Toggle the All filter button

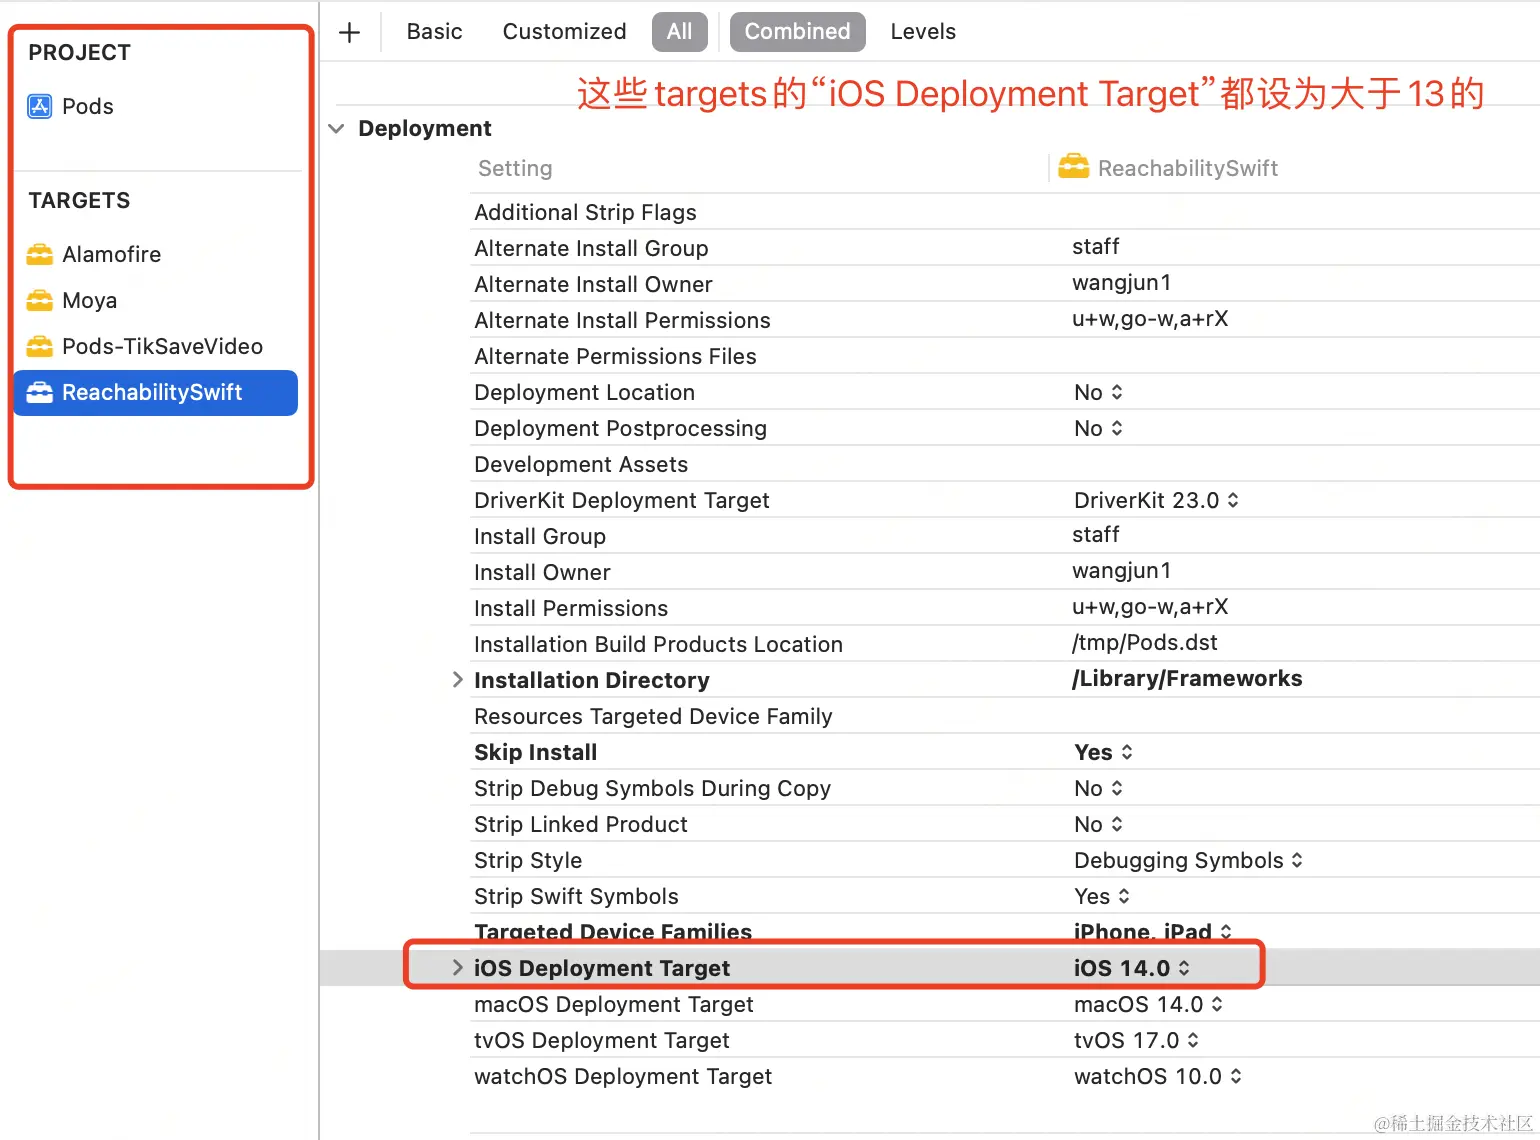click(x=680, y=32)
